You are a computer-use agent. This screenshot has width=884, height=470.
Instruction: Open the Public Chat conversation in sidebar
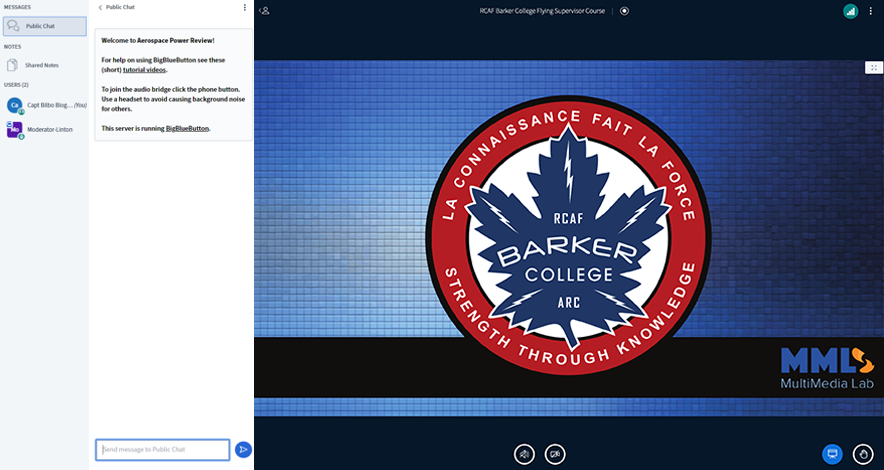[x=45, y=26]
